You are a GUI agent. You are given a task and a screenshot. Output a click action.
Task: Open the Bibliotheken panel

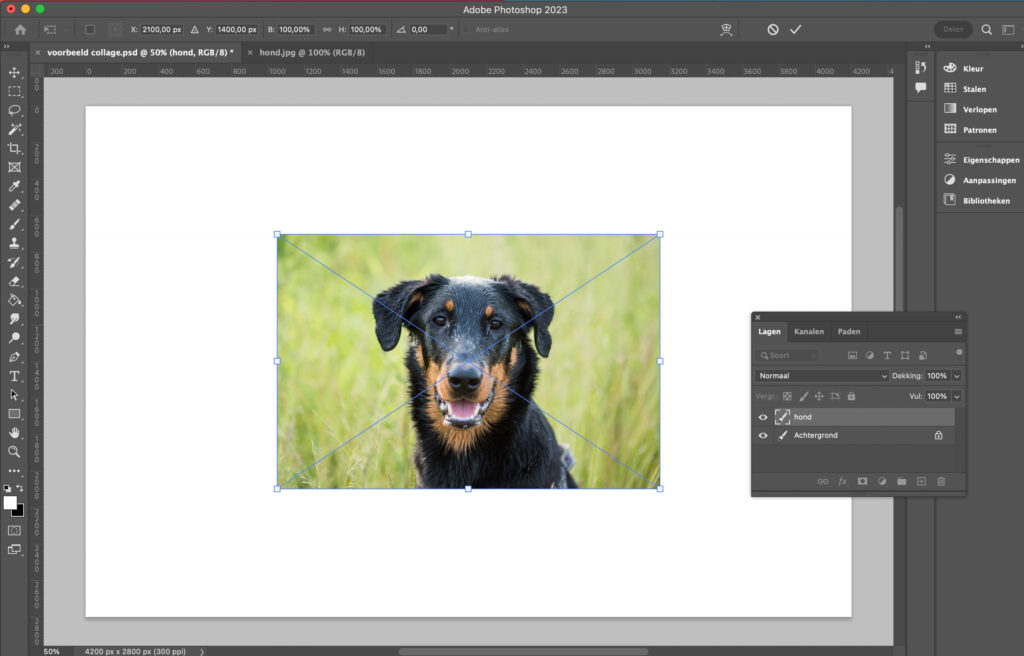click(x=985, y=201)
